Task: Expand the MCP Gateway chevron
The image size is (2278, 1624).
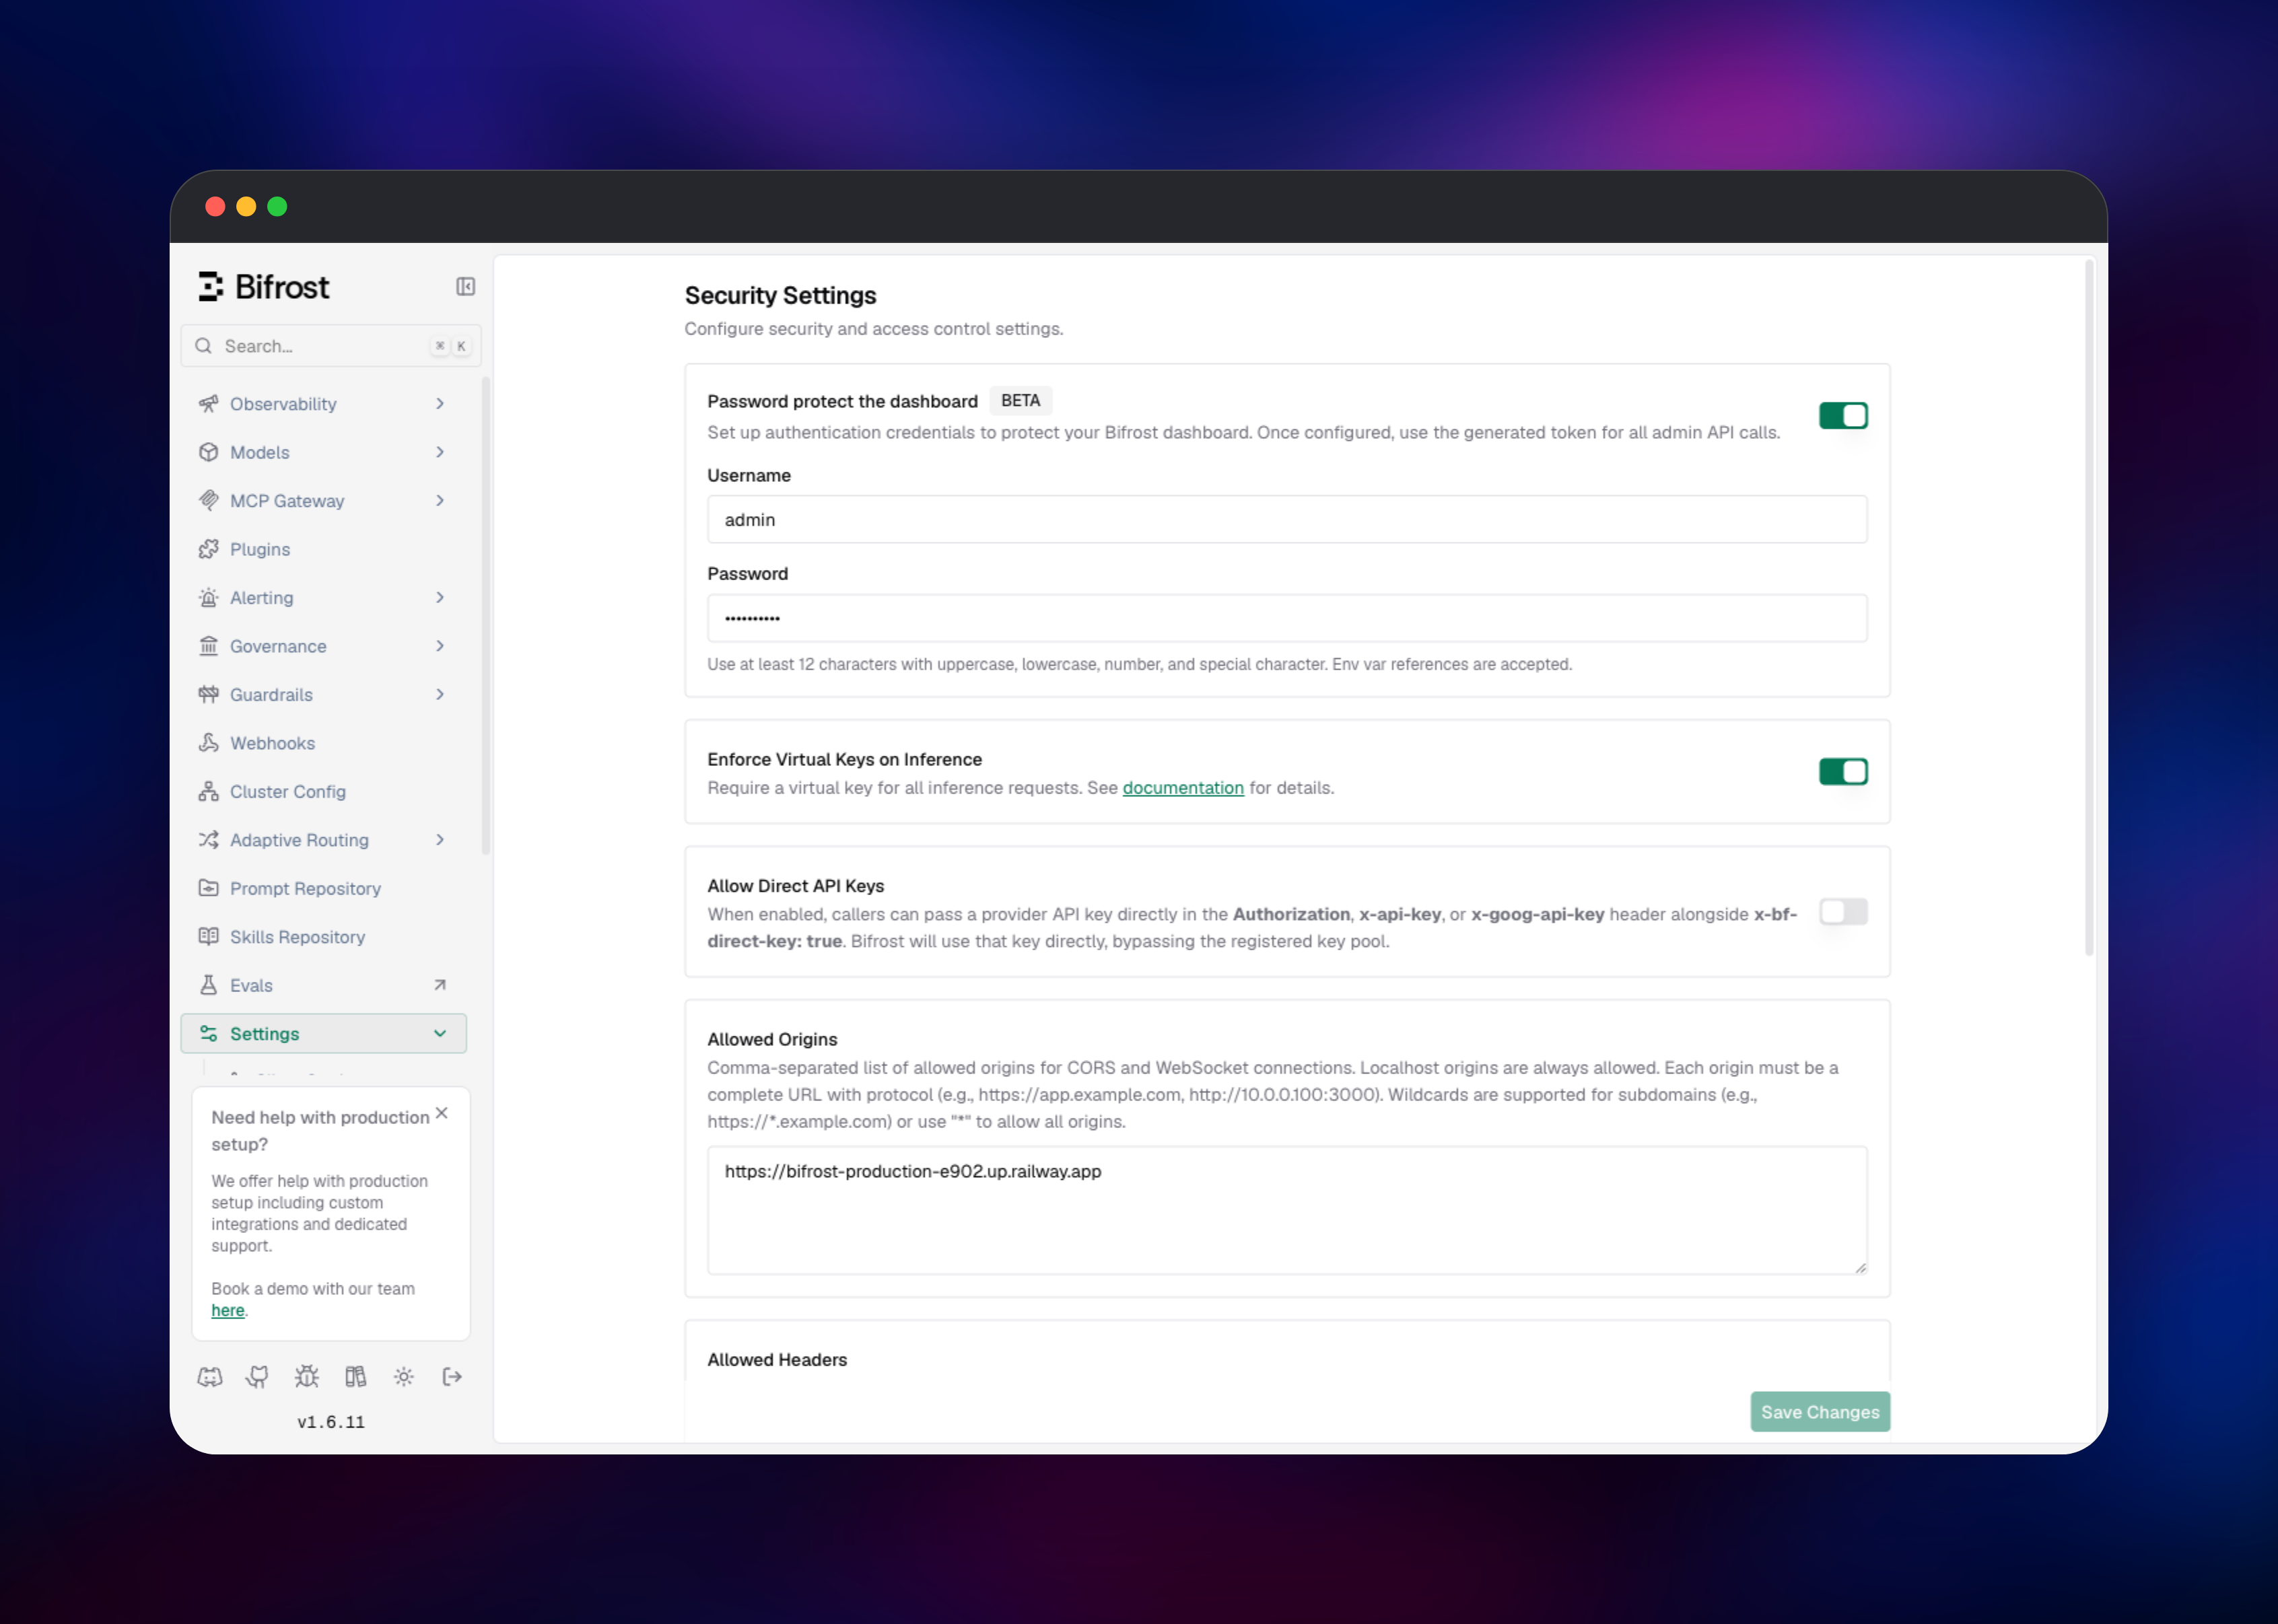Action: [x=440, y=501]
